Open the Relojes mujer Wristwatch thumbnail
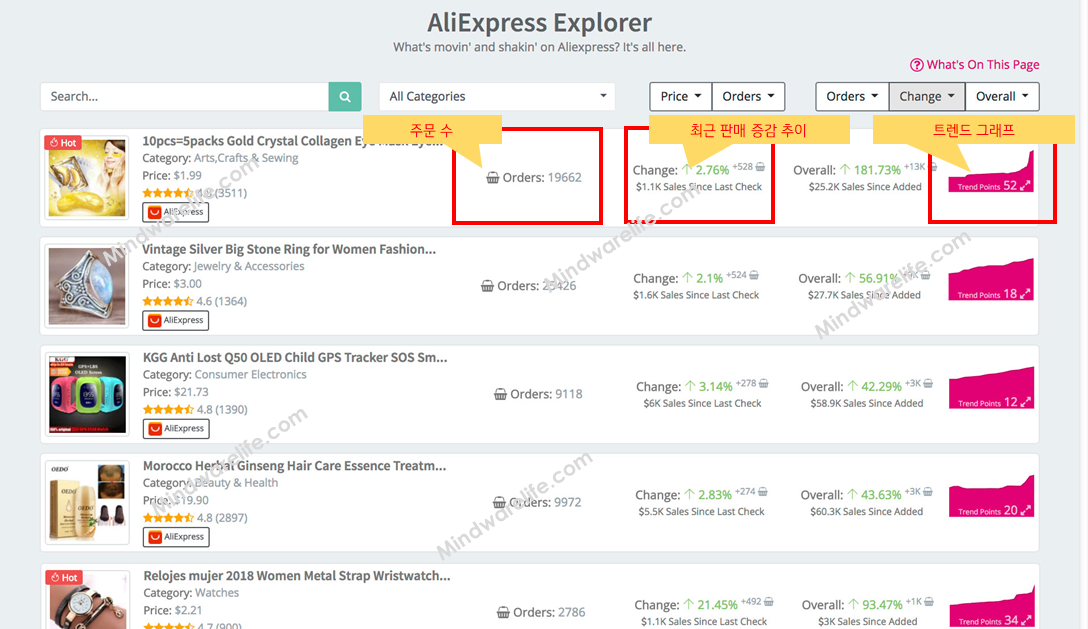 tap(88, 599)
